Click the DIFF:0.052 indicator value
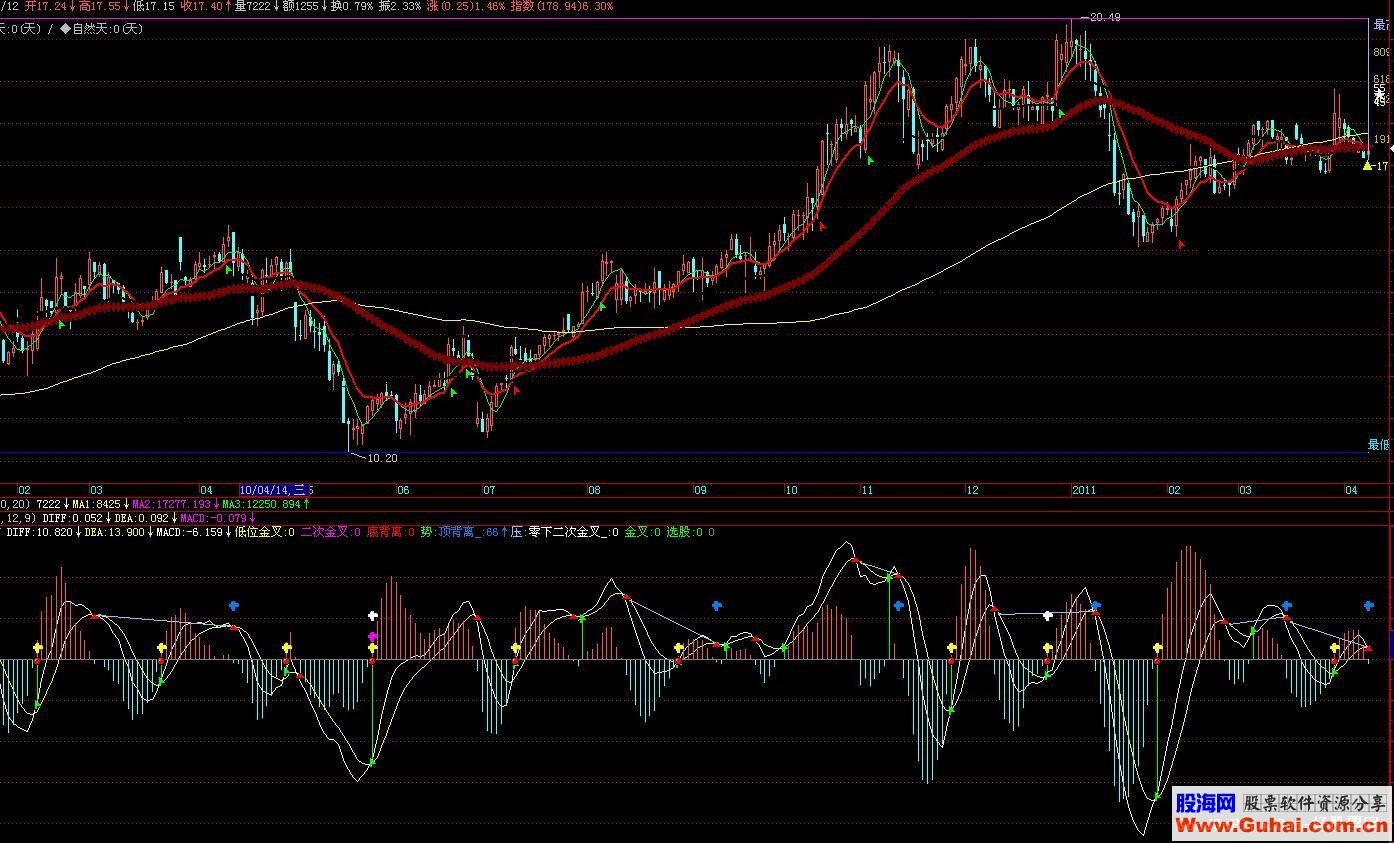 click(72, 518)
